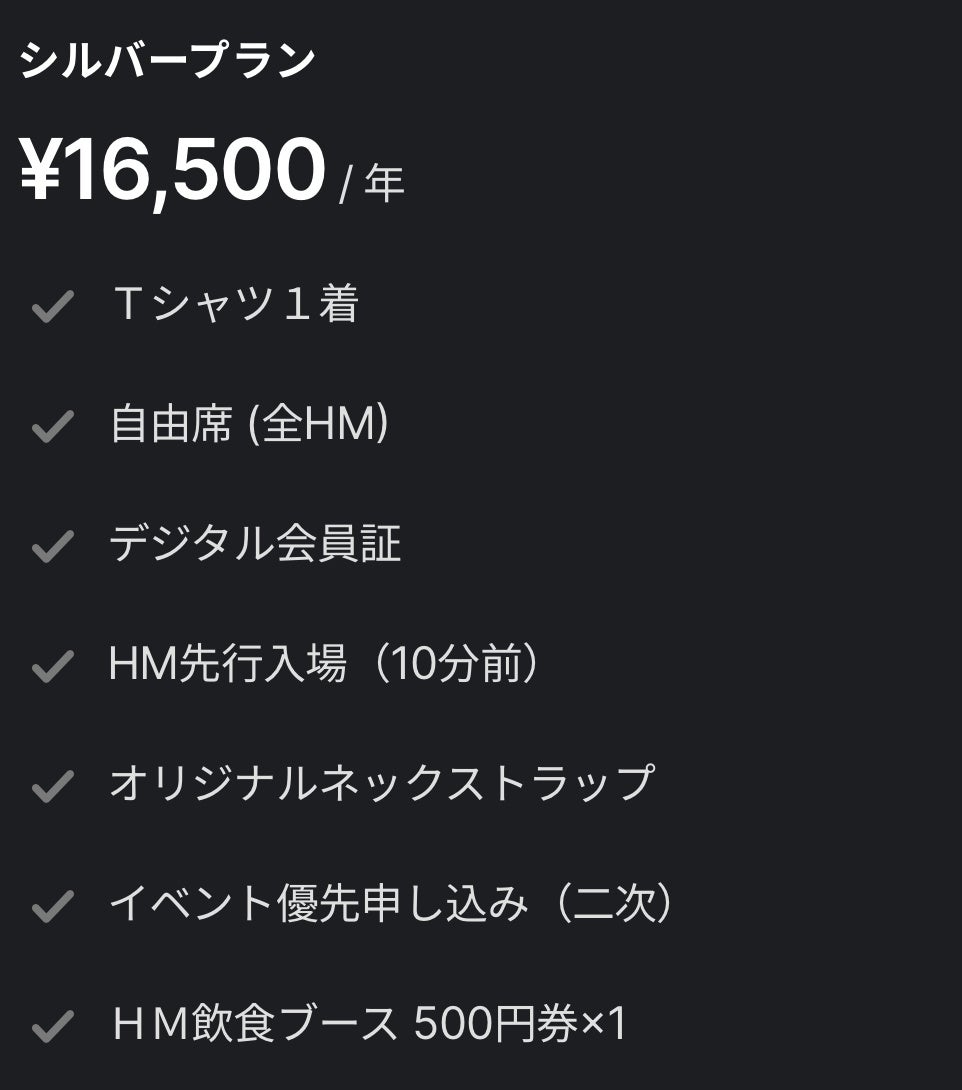Click the checkmark beside Tシャツ1着

[x=52, y=307]
